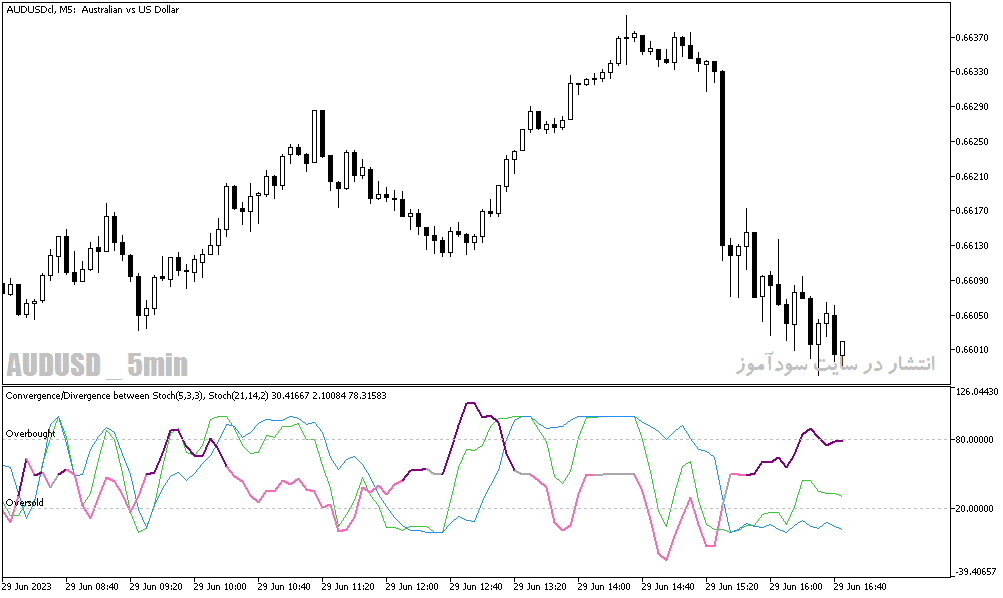This screenshot has width=1003, height=598.
Task: Click the AUDUSD _ 5min watermark text
Action: [97, 365]
